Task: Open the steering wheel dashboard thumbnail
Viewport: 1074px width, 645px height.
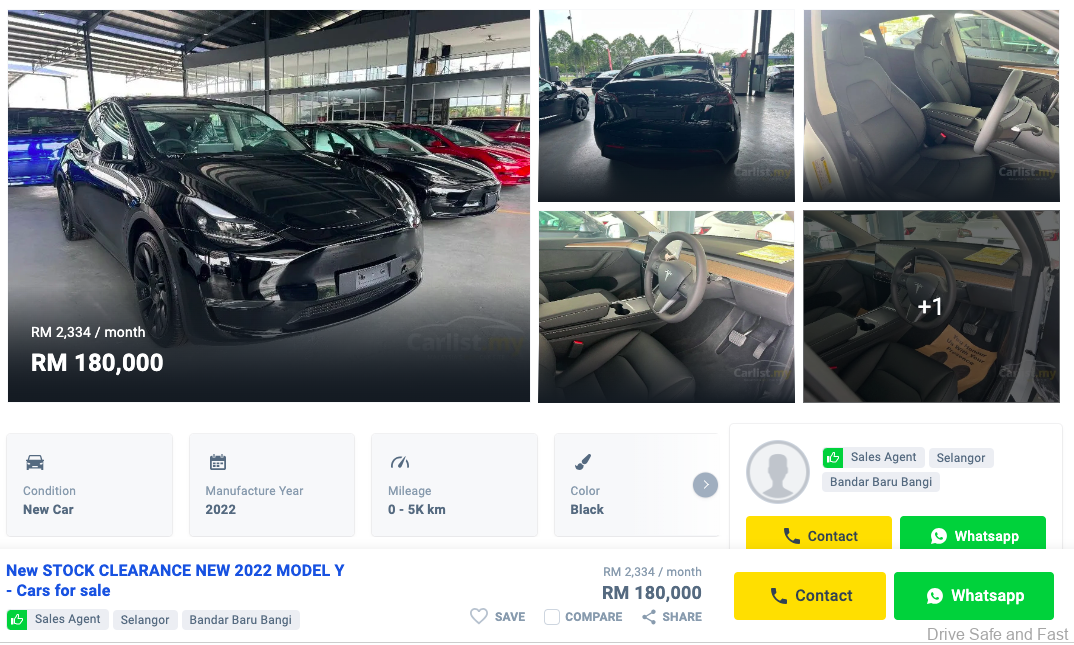Action: coord(666,307)
